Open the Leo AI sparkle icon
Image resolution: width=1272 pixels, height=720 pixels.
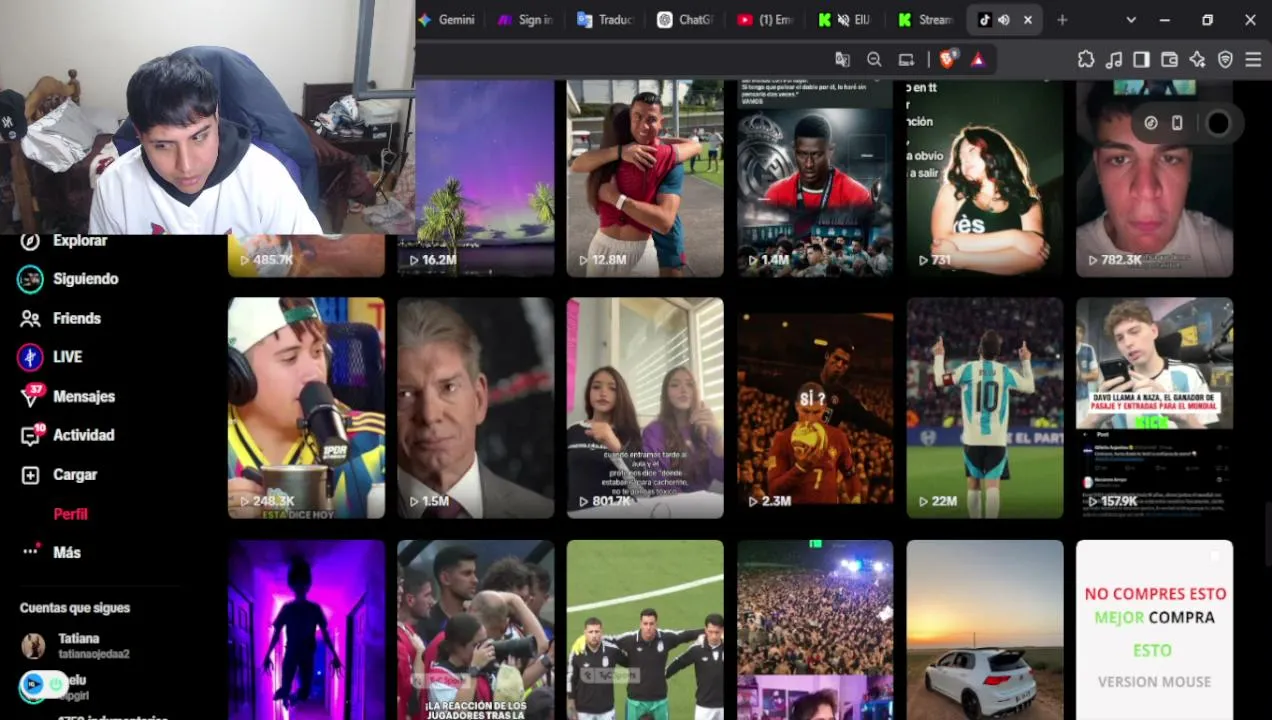1197,60
